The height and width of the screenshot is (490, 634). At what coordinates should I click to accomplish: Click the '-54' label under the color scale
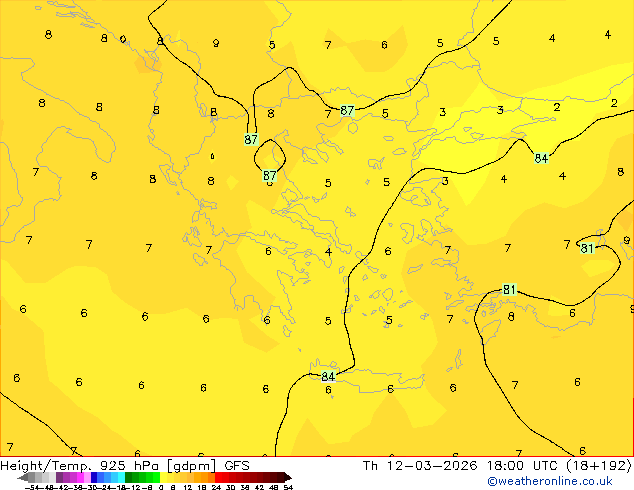click(32, 488)
